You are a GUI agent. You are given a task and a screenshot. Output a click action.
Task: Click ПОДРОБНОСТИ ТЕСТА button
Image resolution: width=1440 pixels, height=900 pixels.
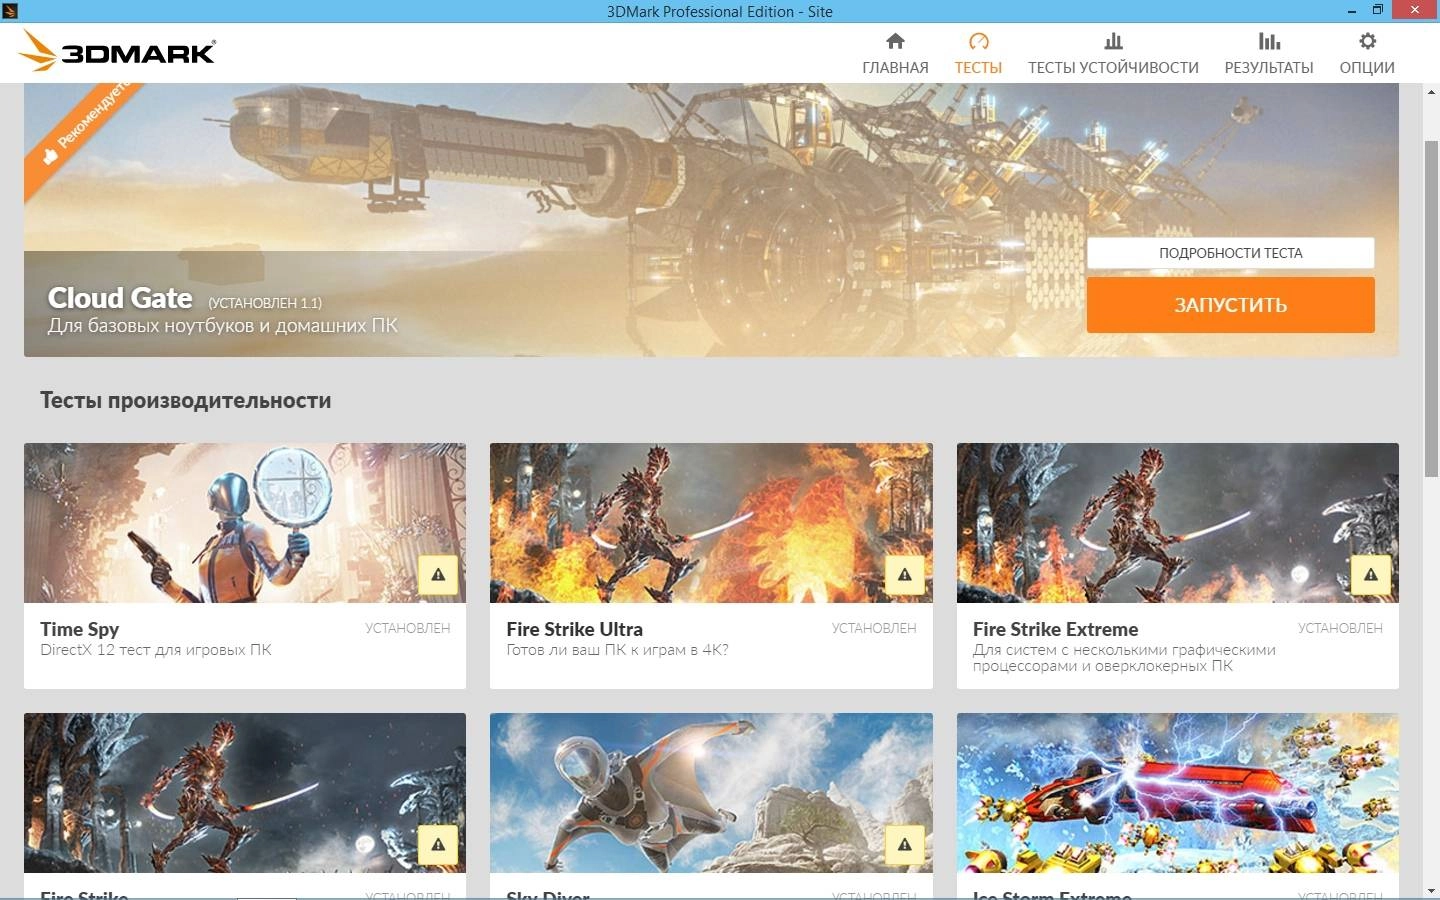tap(1231, 253)
